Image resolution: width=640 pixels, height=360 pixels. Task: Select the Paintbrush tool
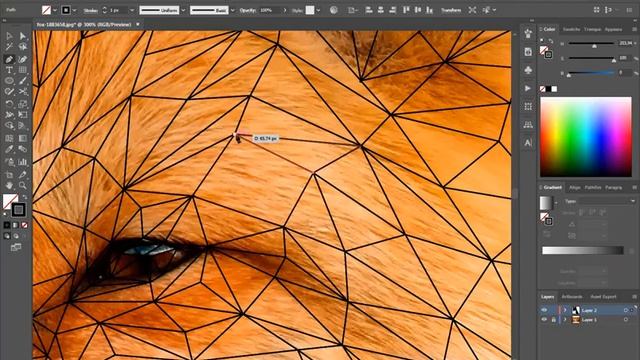[x=23, y=81]
